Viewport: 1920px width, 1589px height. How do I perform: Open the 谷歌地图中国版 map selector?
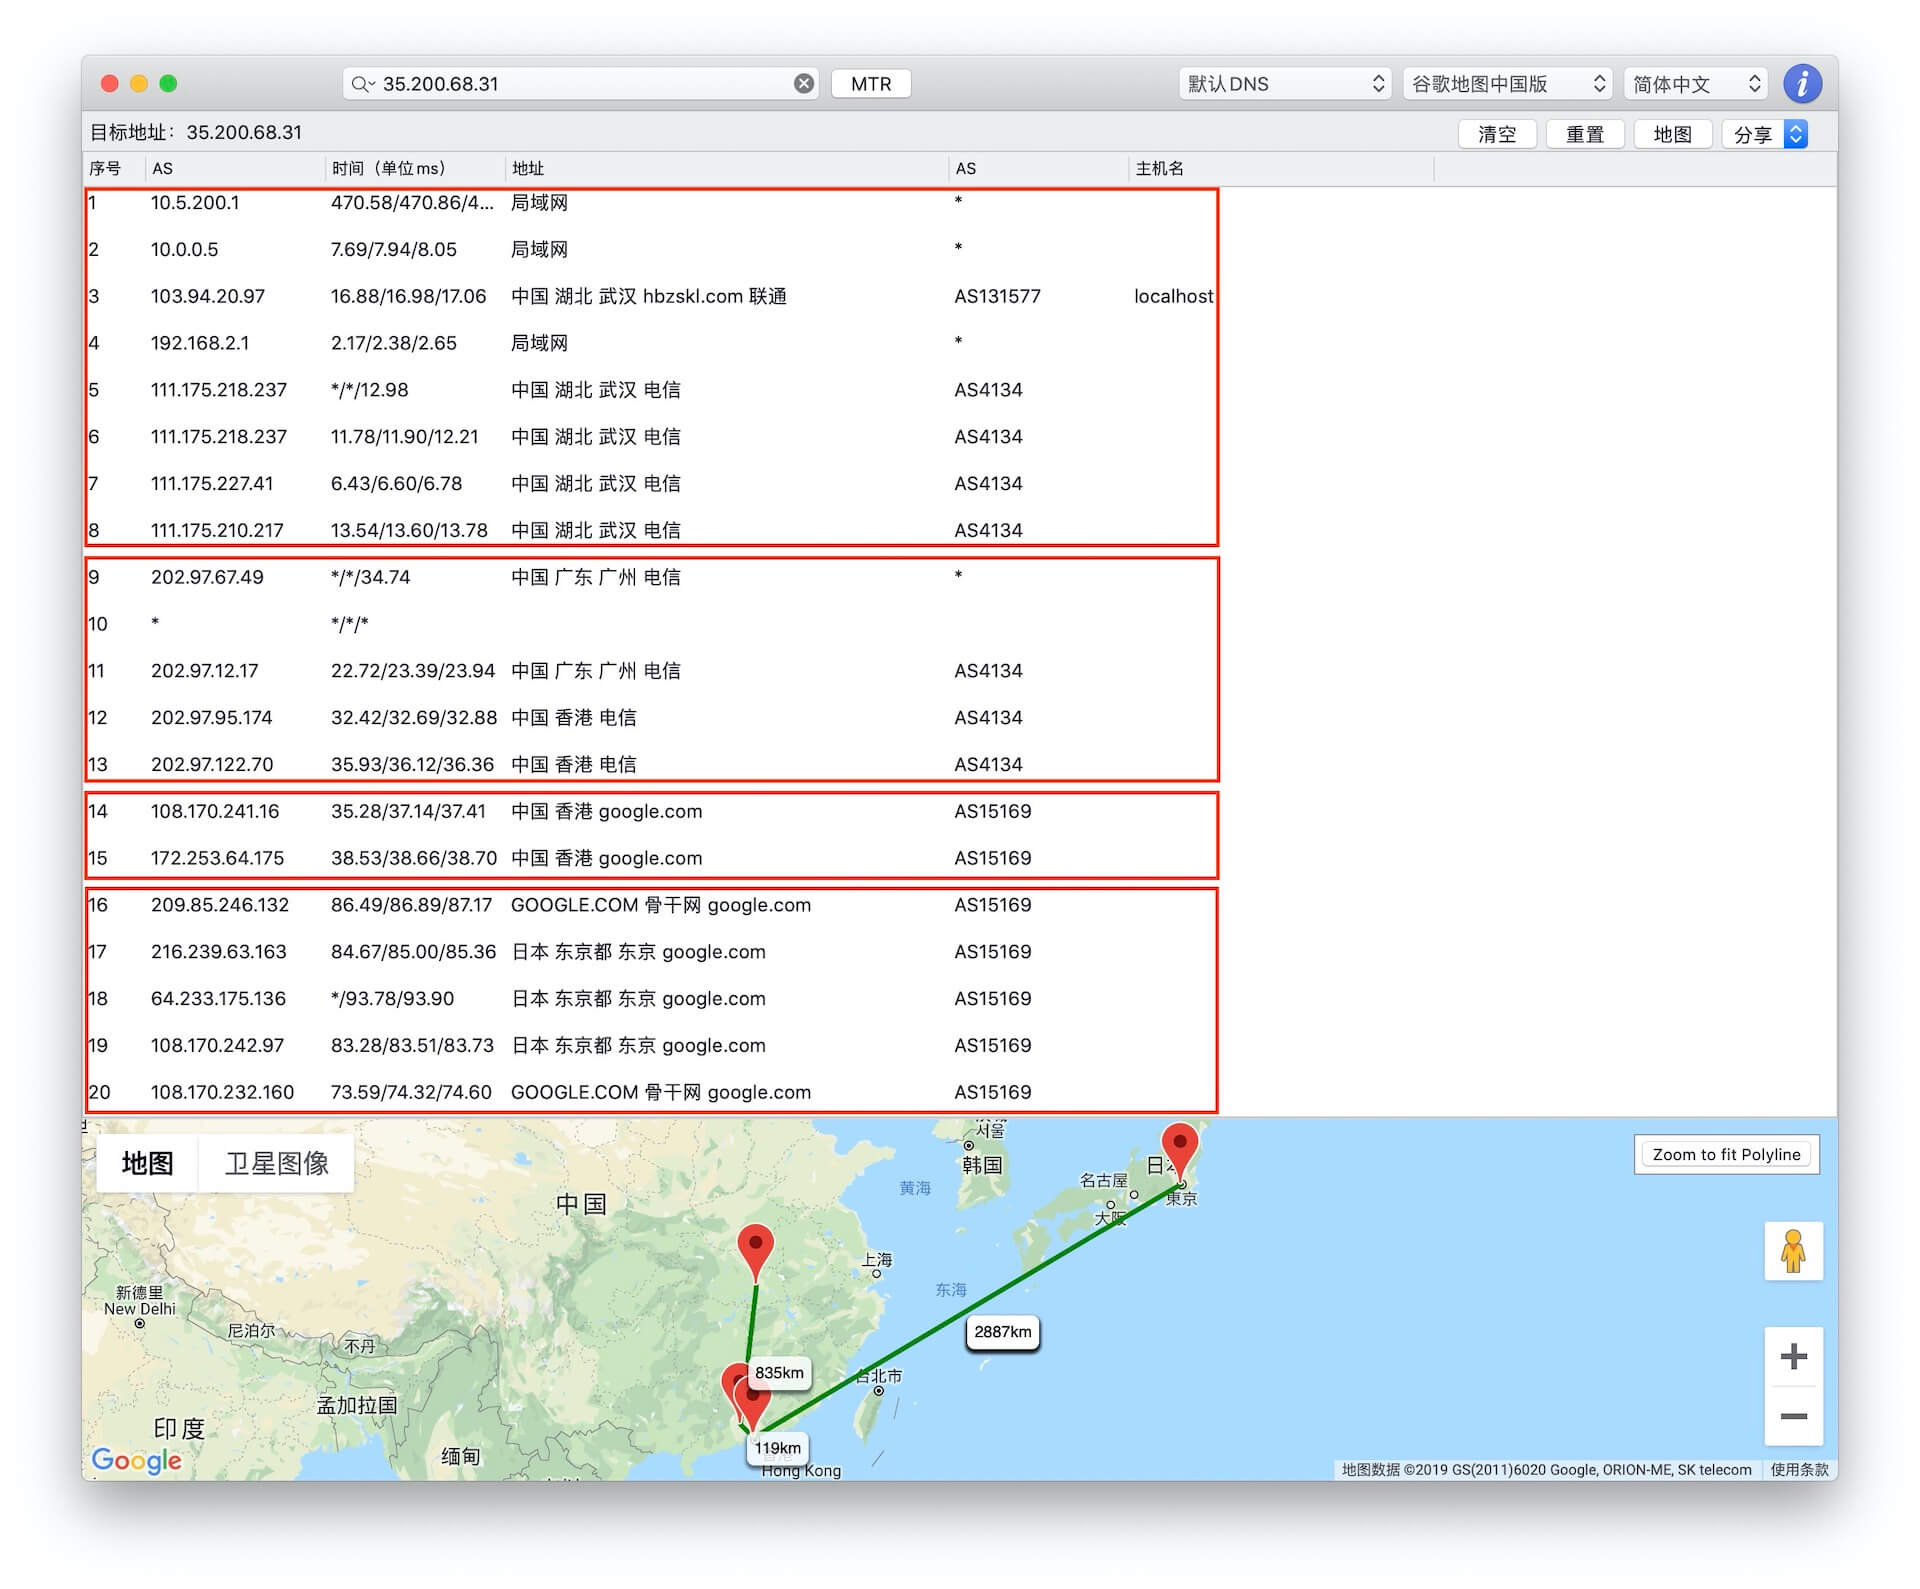point(1507,84)
